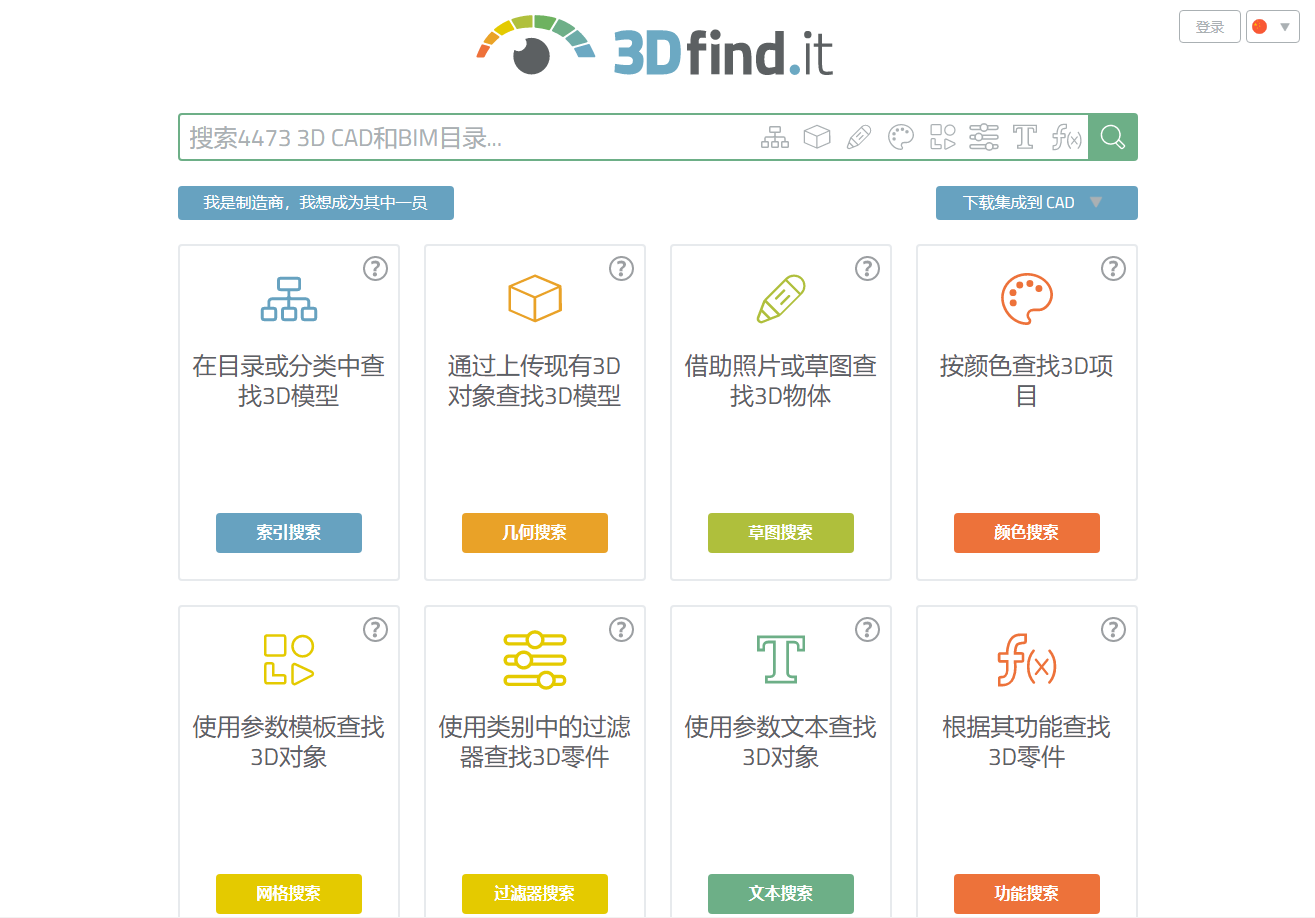Click the 3Dfind.it gauge logo
This screenshot has height=918, width=1315.
click(533, 45)
